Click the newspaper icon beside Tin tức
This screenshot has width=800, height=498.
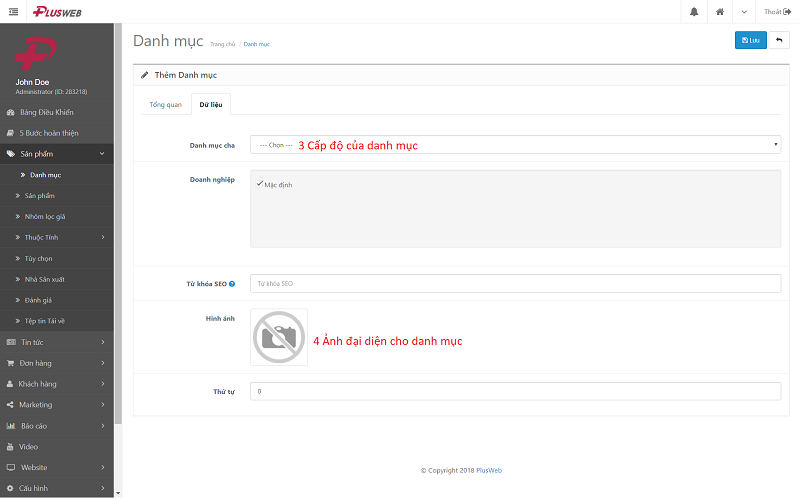11,342
